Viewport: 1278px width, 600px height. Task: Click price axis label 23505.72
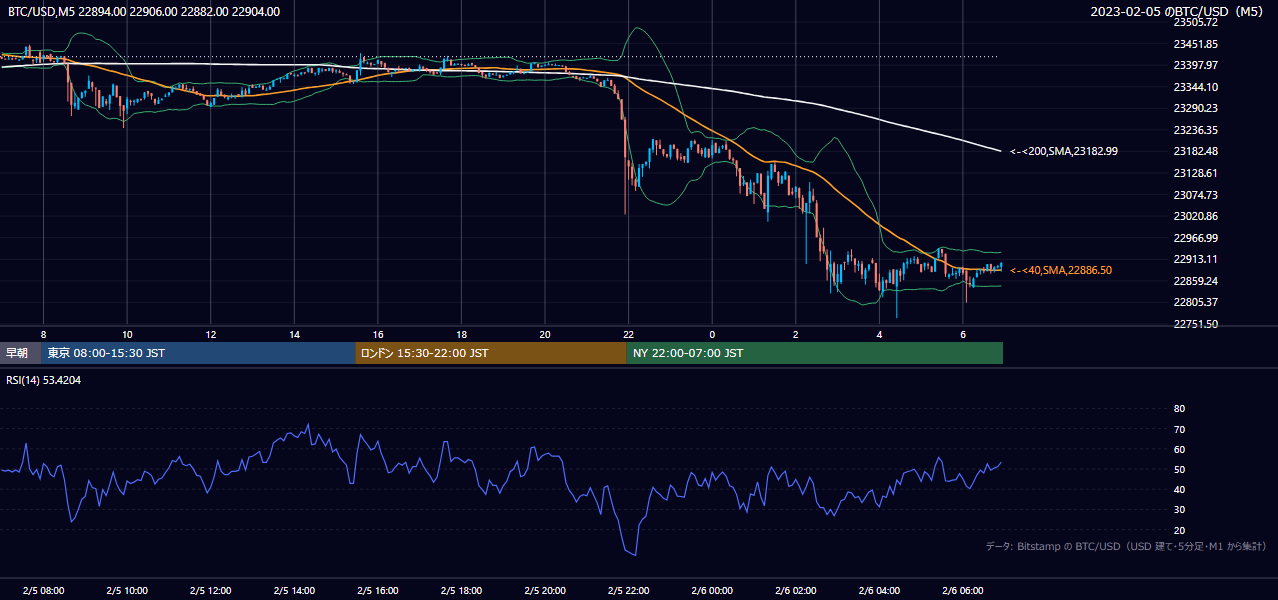1195,22
